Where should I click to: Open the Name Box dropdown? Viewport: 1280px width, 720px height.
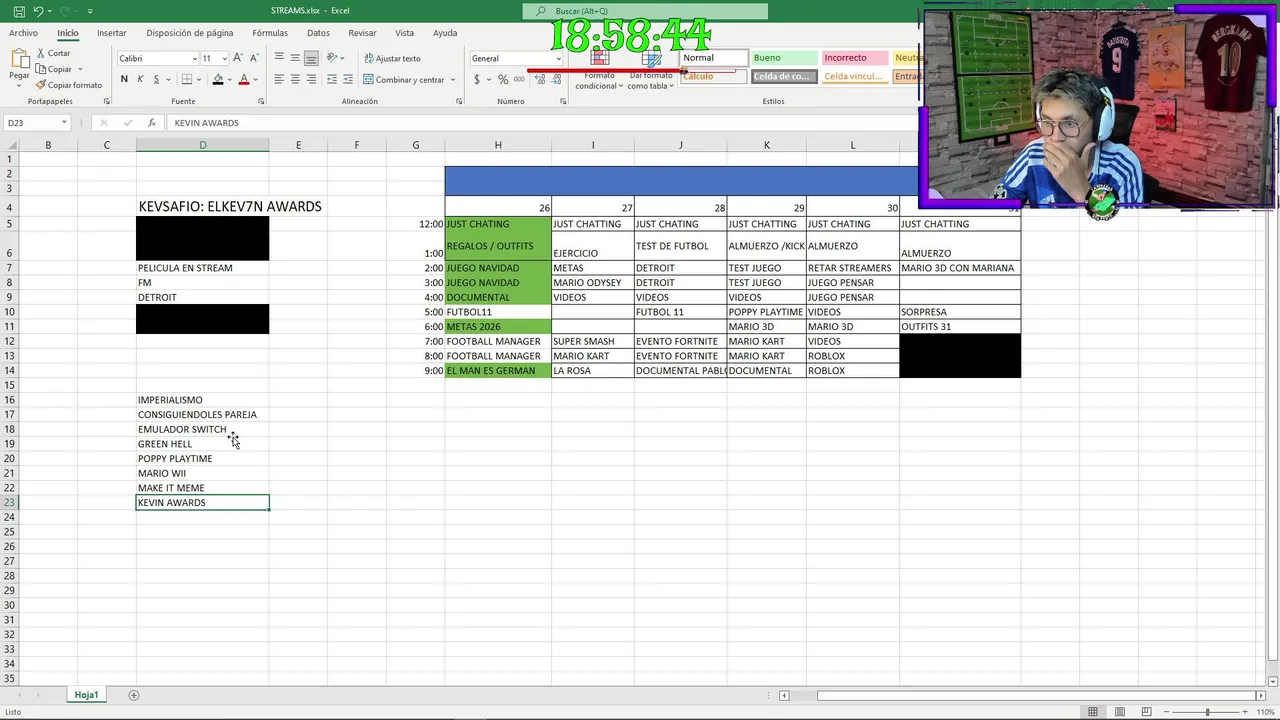pyautogui.click(x=64, y=123)
